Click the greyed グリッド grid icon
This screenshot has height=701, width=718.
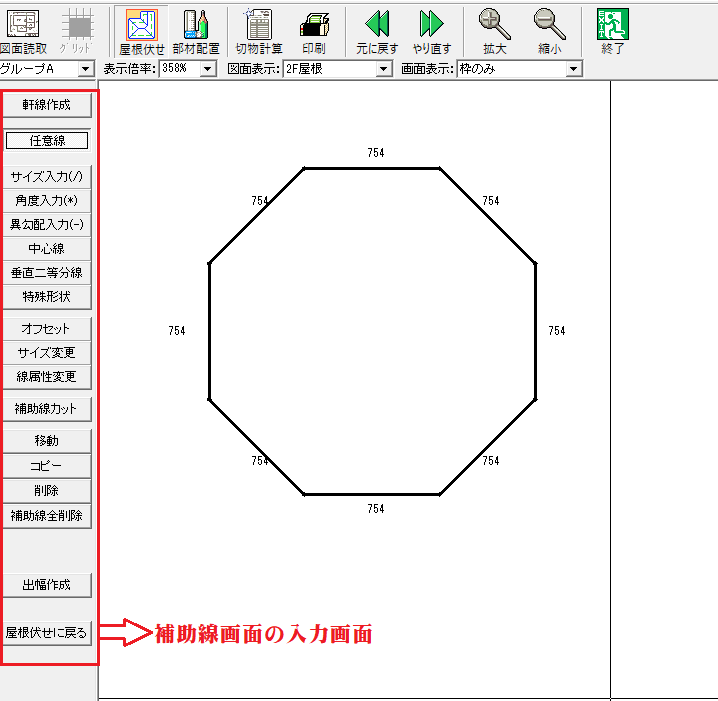[77, 32]
